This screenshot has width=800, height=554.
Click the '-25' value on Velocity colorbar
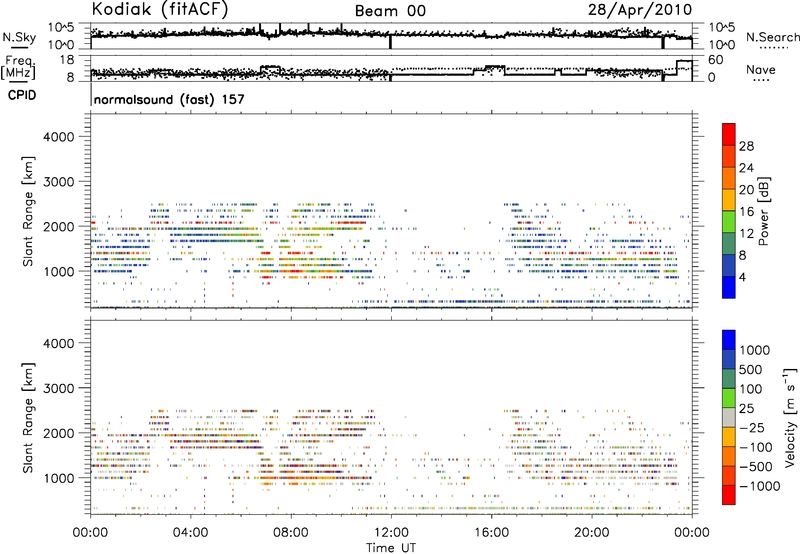click(752, 428)
